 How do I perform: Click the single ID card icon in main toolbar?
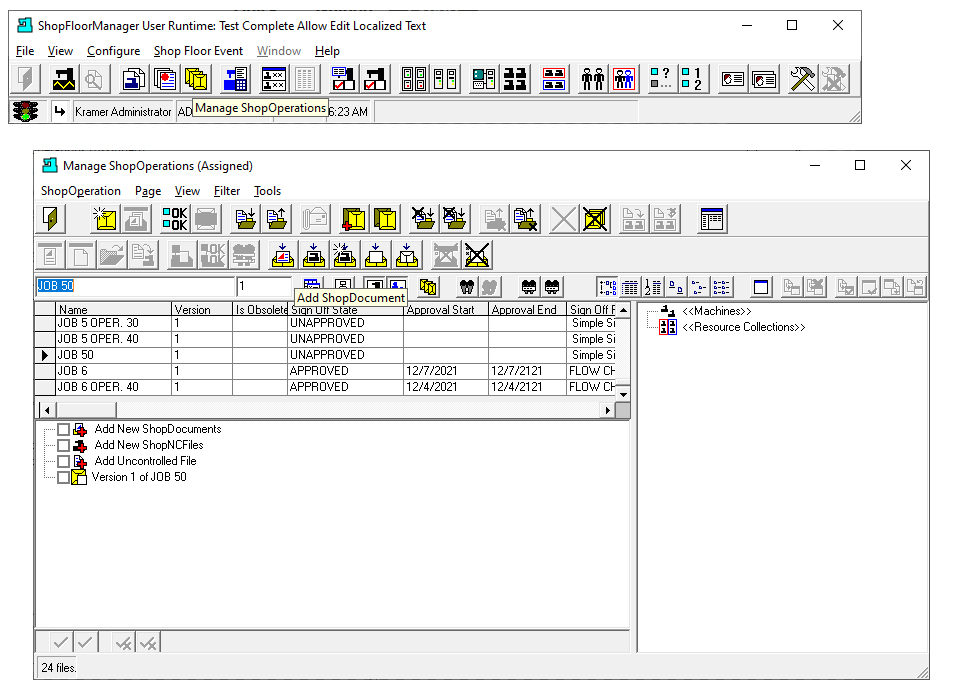[732, 79]
